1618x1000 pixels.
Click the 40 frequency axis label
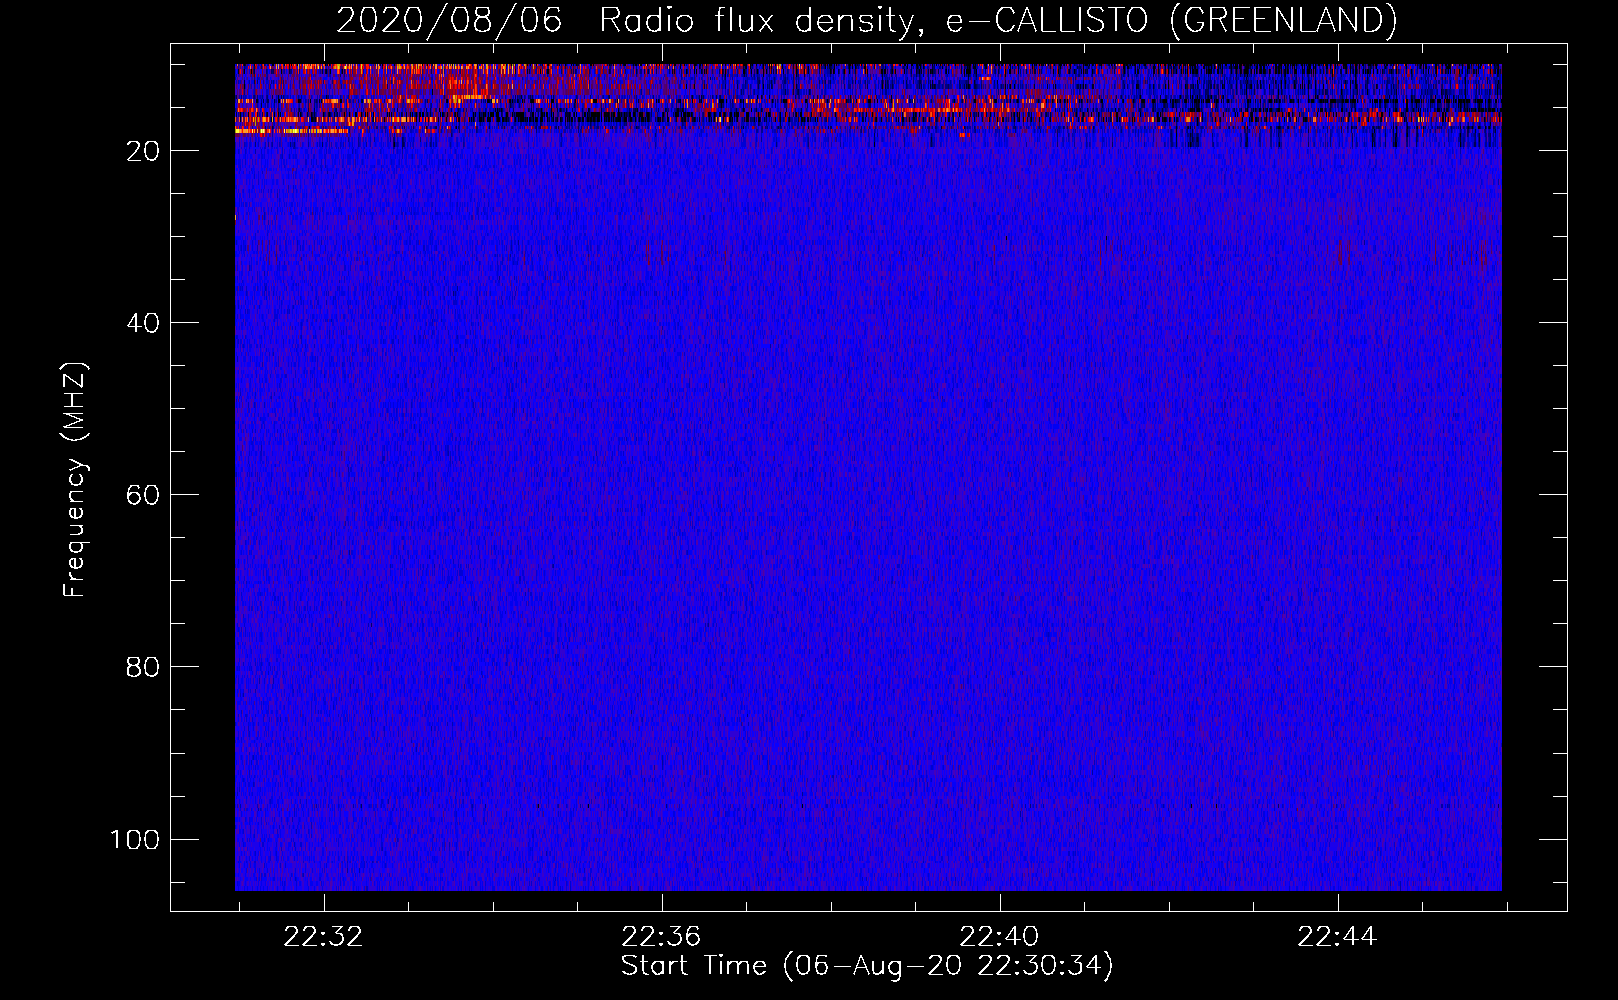coord(143,323)
